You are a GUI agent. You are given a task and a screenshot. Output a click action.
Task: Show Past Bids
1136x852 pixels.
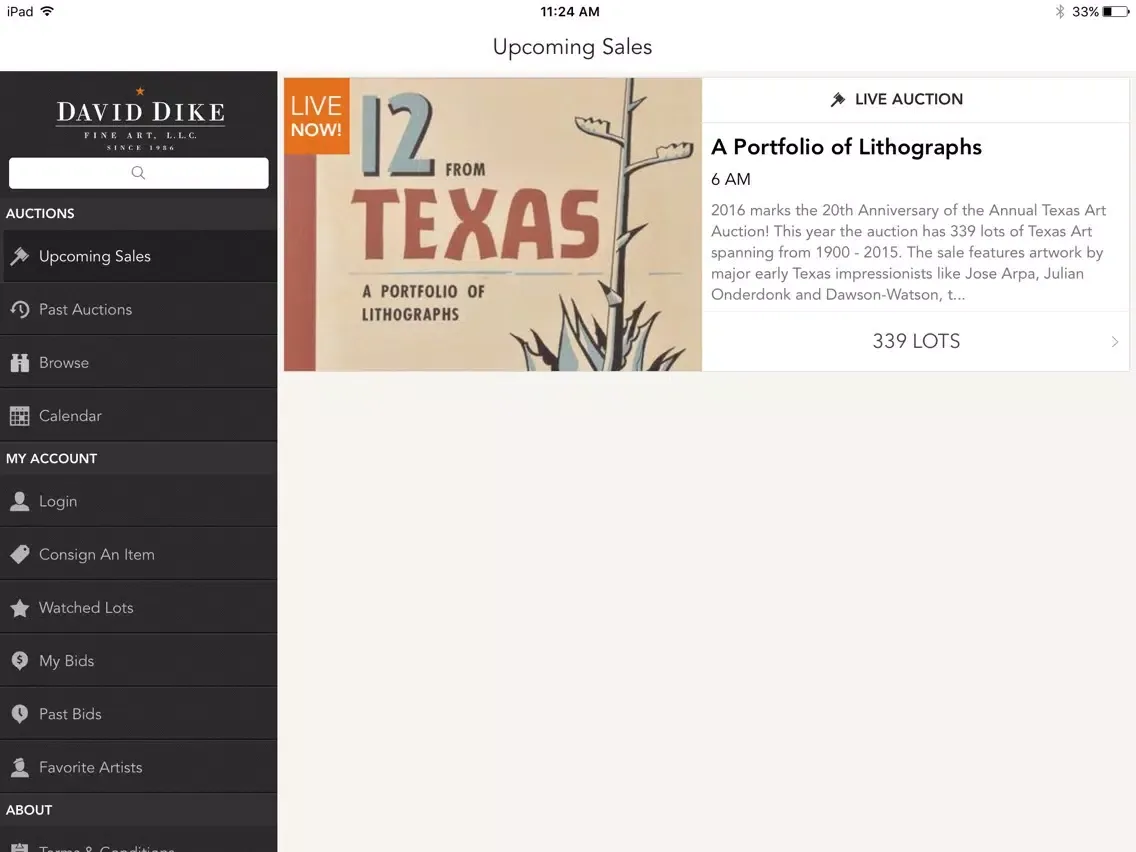[x=138, y=714]
